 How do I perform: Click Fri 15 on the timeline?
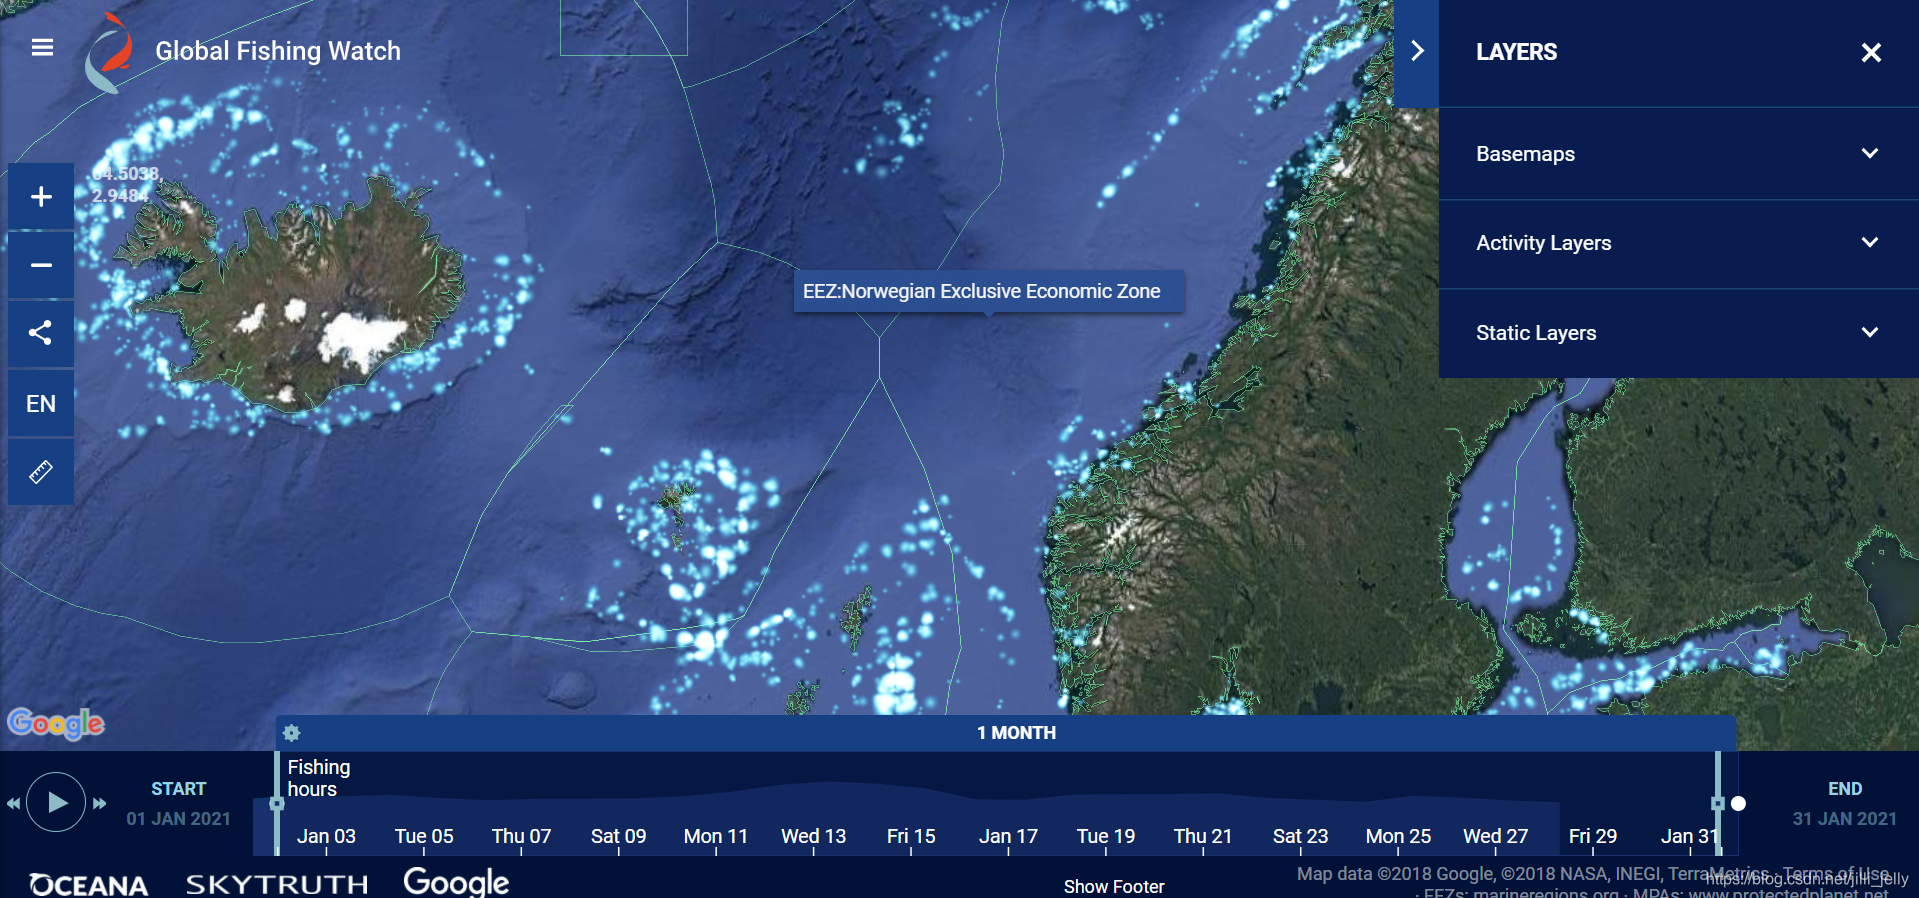[911, 836]
